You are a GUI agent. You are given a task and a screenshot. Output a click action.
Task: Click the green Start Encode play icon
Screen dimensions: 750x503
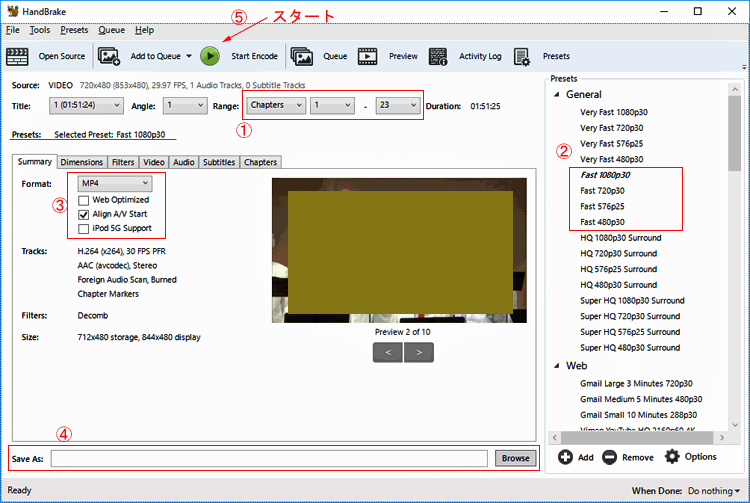[x=210, y=56]
